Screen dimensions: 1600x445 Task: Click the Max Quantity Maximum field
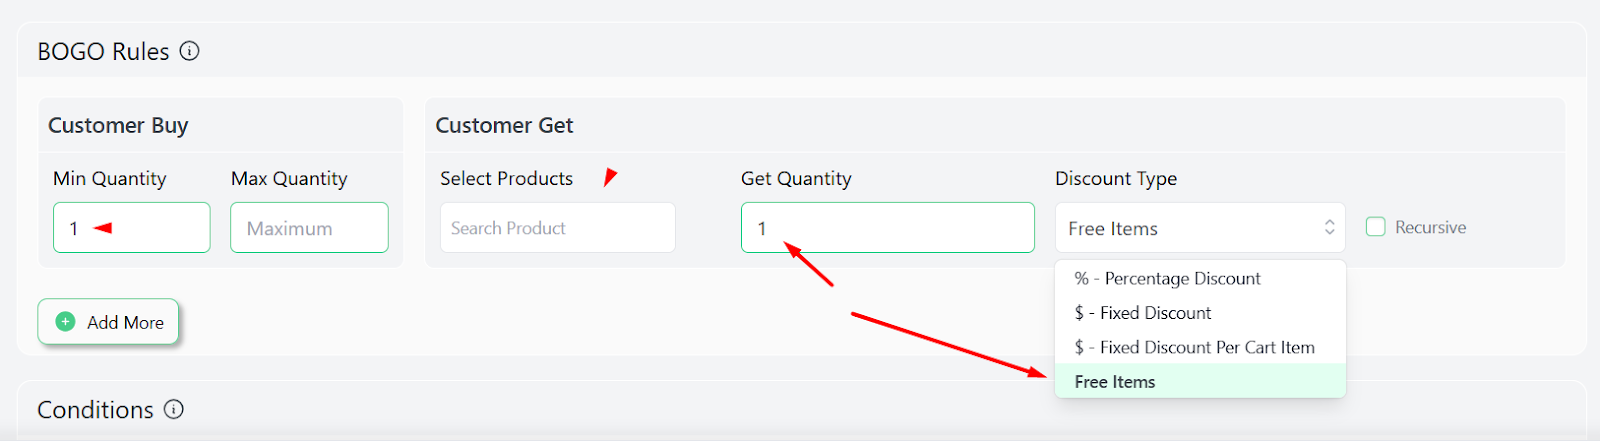(309, 227)
